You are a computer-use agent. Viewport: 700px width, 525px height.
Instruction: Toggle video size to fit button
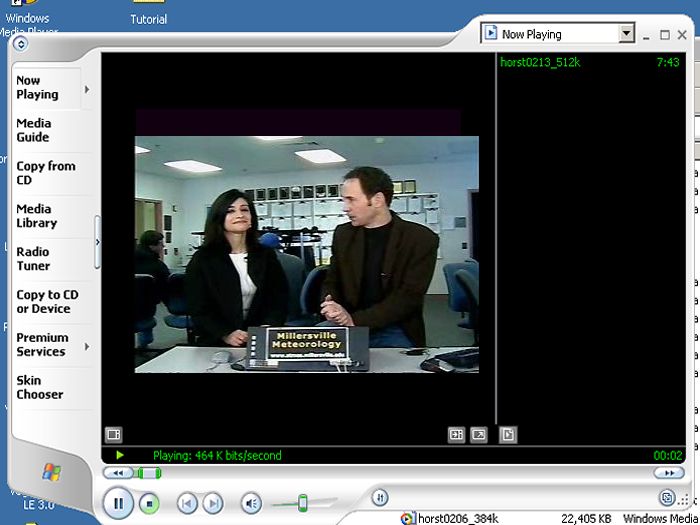click(456, 434)
